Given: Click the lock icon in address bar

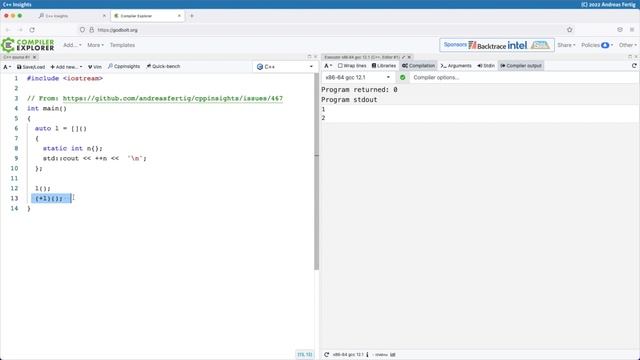Looking at the screenshot, I should (91, 30).
